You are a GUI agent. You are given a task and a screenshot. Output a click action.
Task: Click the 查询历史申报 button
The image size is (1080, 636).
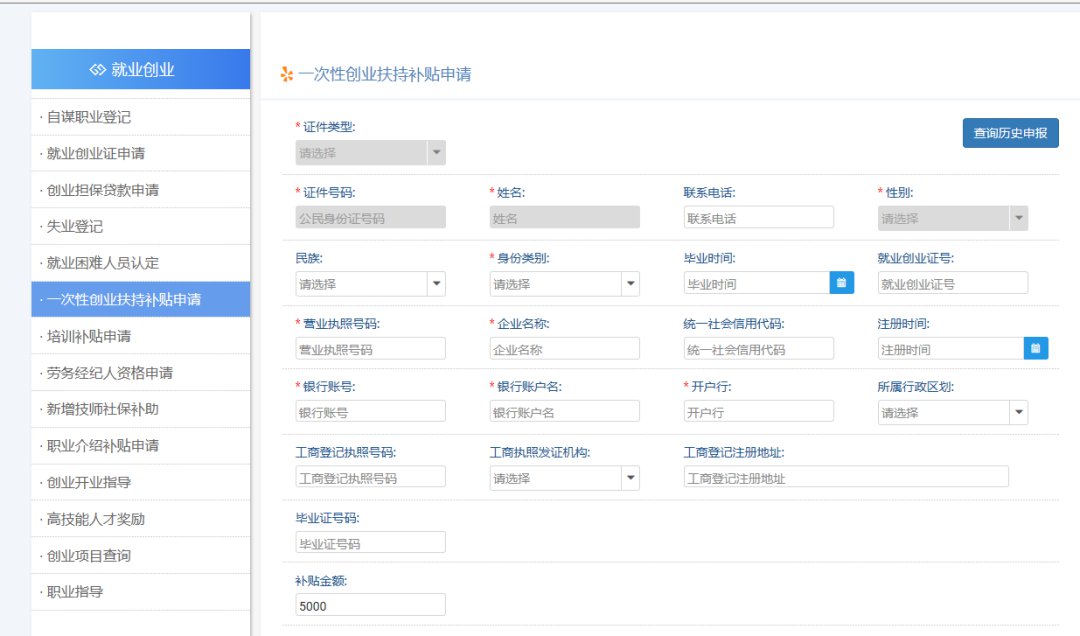point(1010,132)
